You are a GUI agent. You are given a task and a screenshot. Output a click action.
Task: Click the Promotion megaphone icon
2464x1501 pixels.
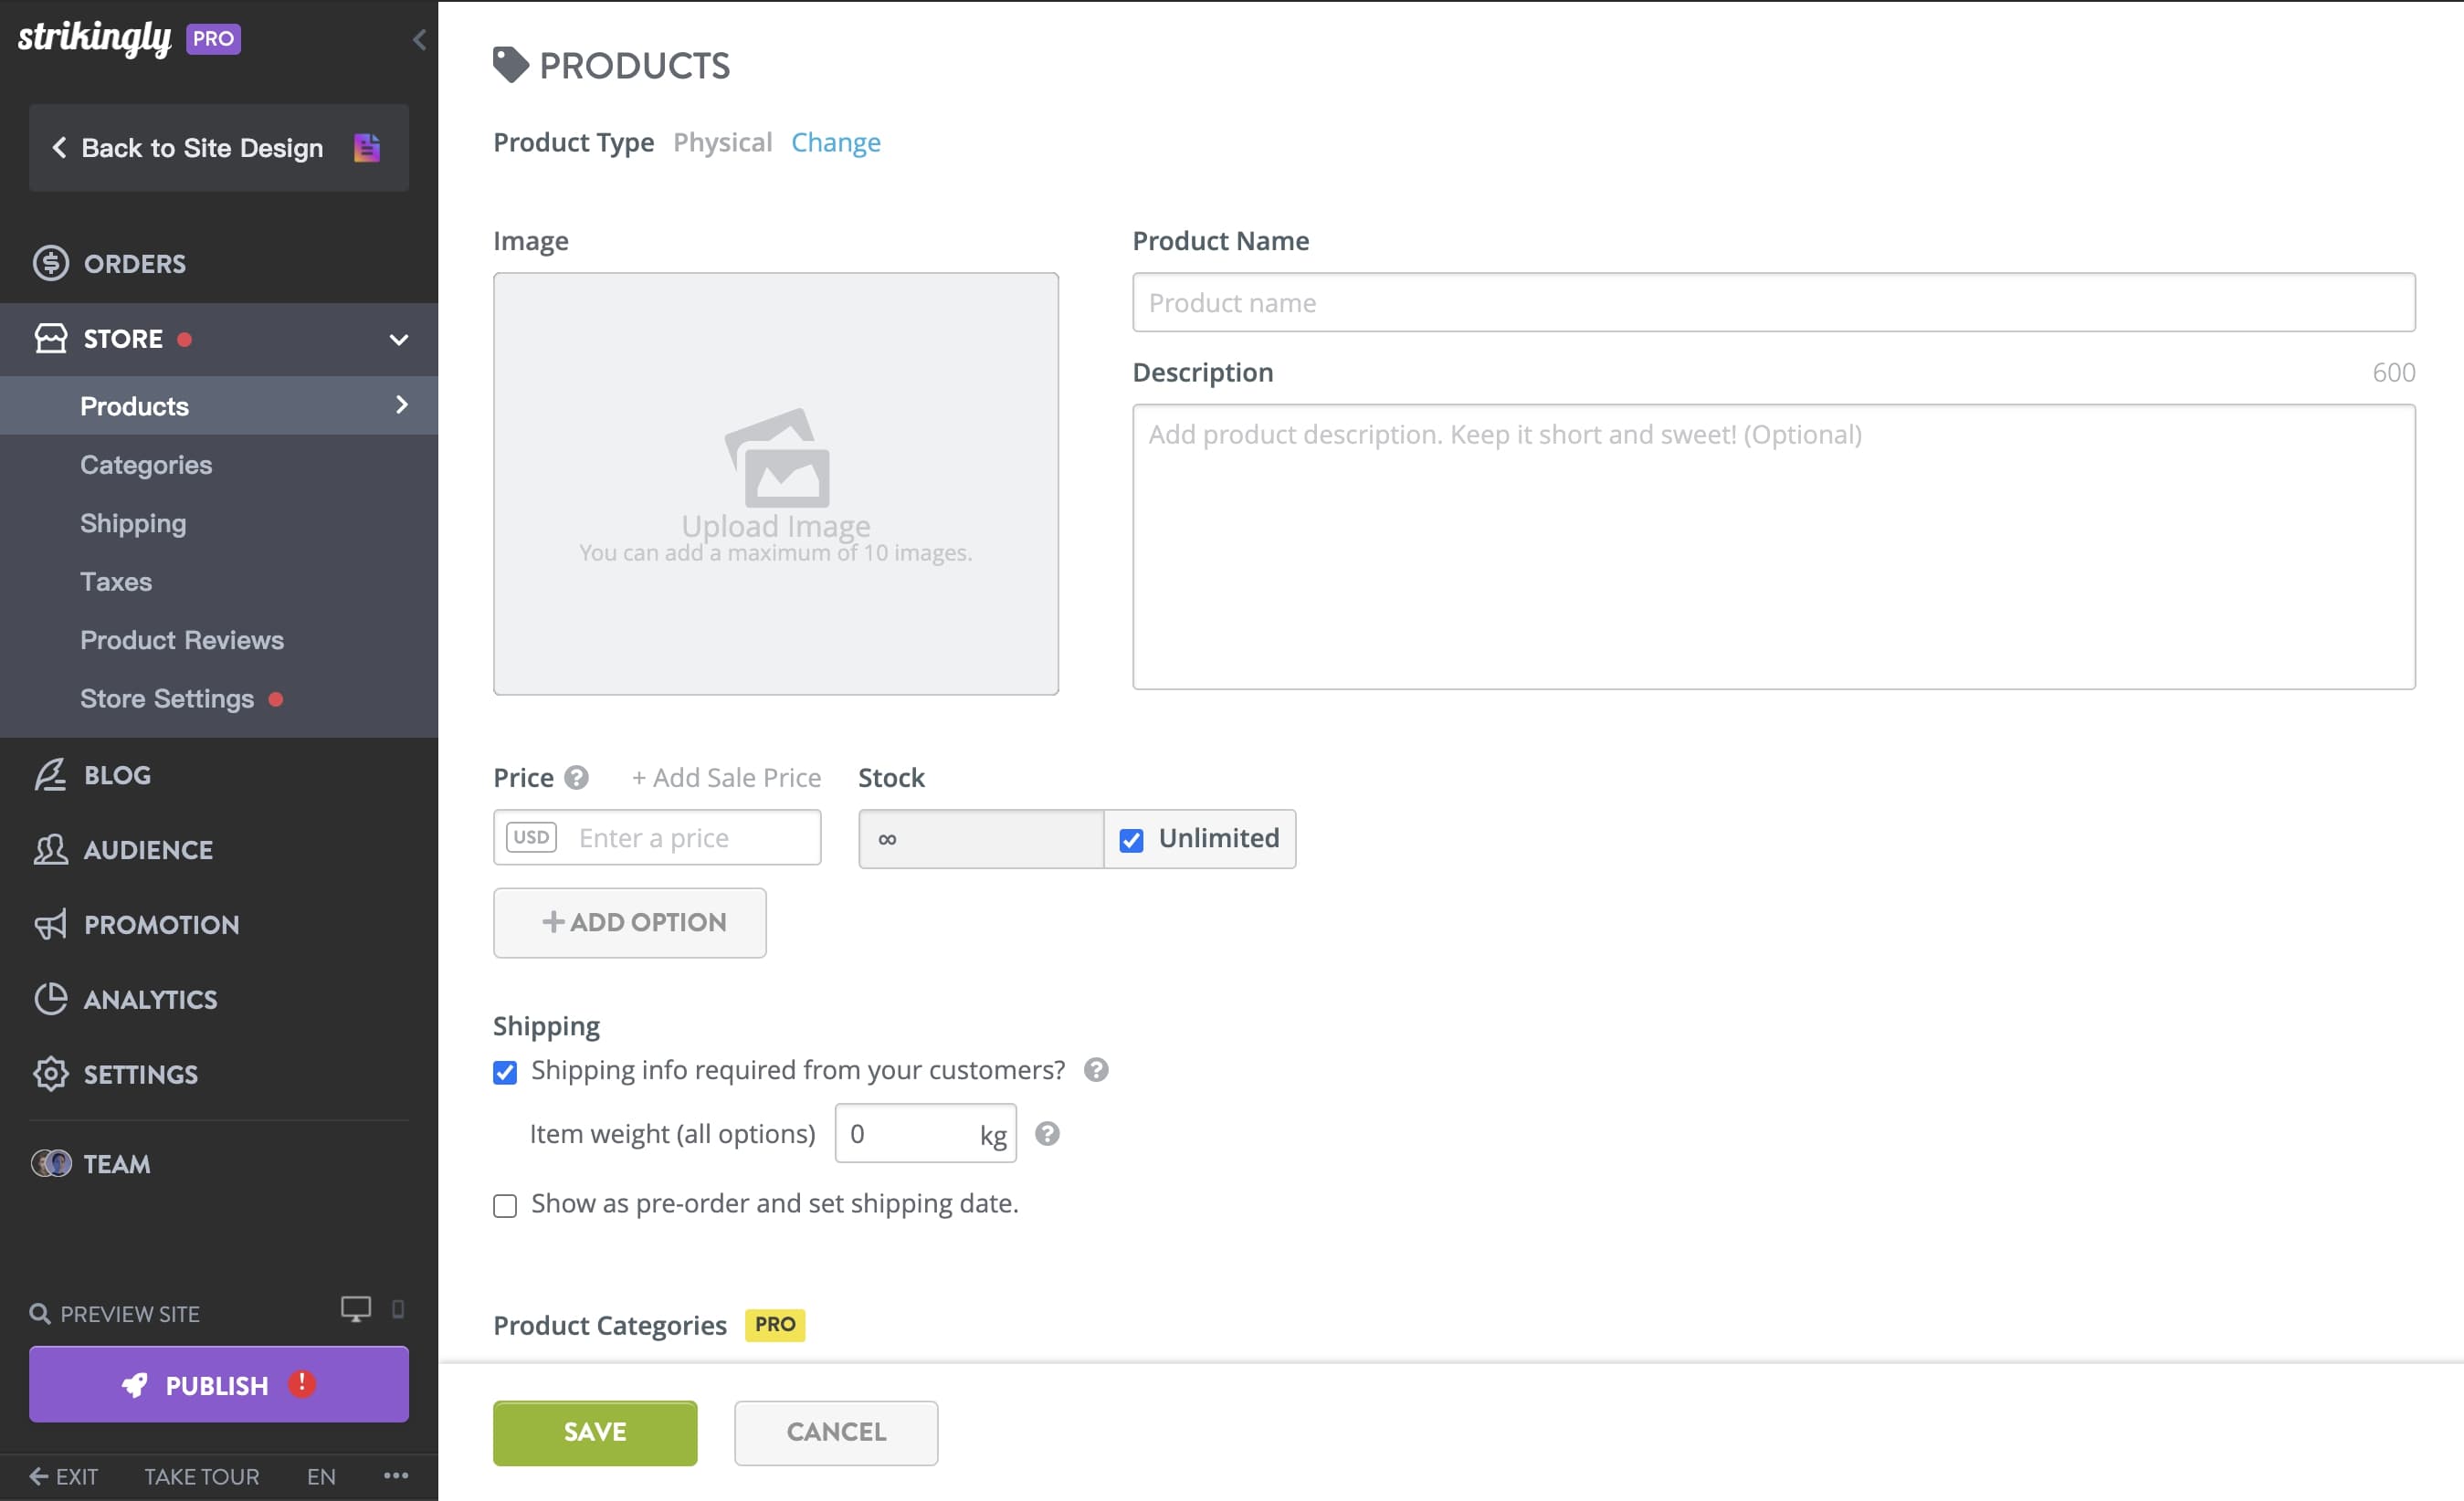pos(50,924)
